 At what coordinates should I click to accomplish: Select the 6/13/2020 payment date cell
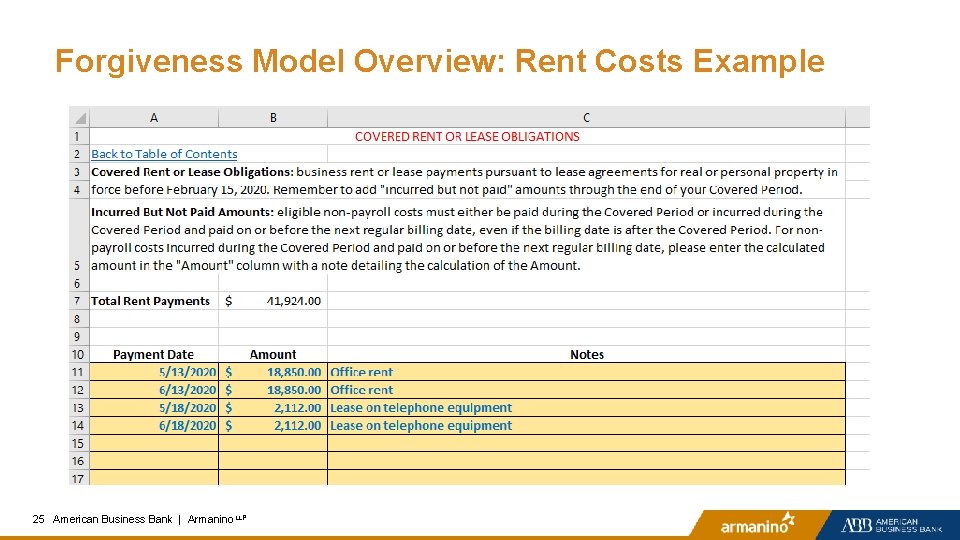[x=154, y=390]
